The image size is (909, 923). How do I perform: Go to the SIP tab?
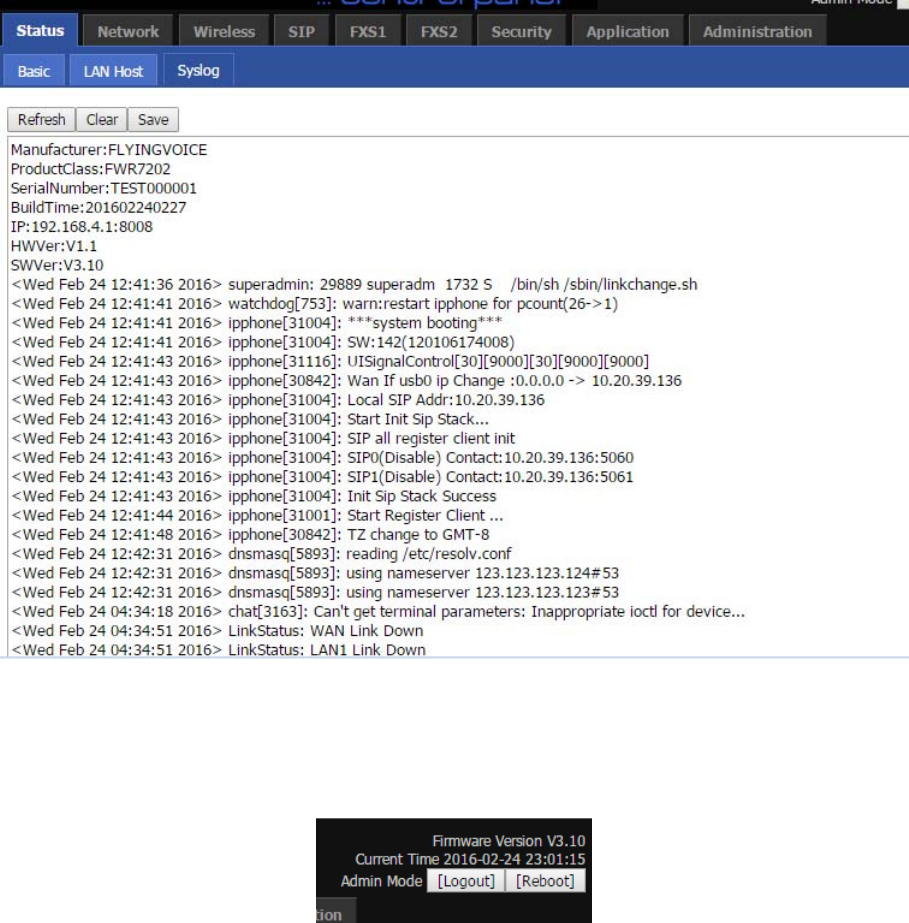click(301, 31)
